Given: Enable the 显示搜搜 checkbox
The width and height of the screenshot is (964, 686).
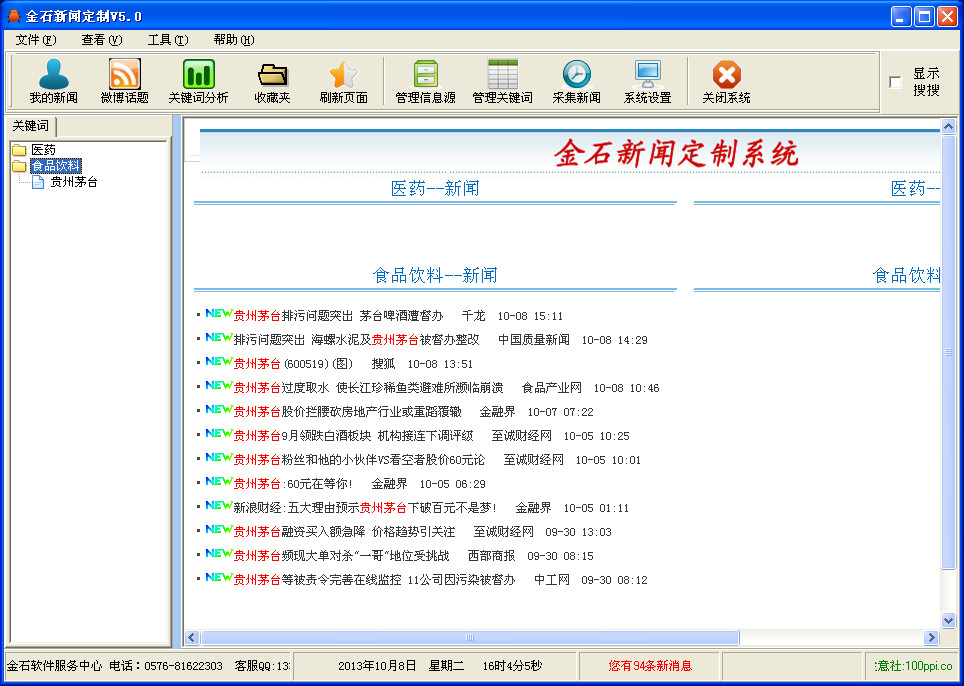Looking at the screenshot, I should [x=895, y=82].
